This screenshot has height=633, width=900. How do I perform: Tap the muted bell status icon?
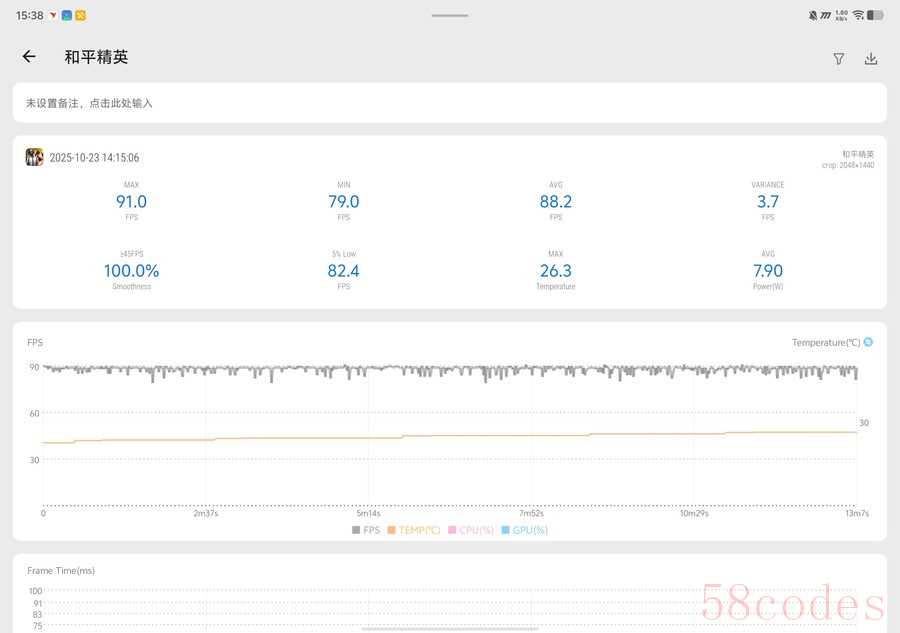click(813, 15)
